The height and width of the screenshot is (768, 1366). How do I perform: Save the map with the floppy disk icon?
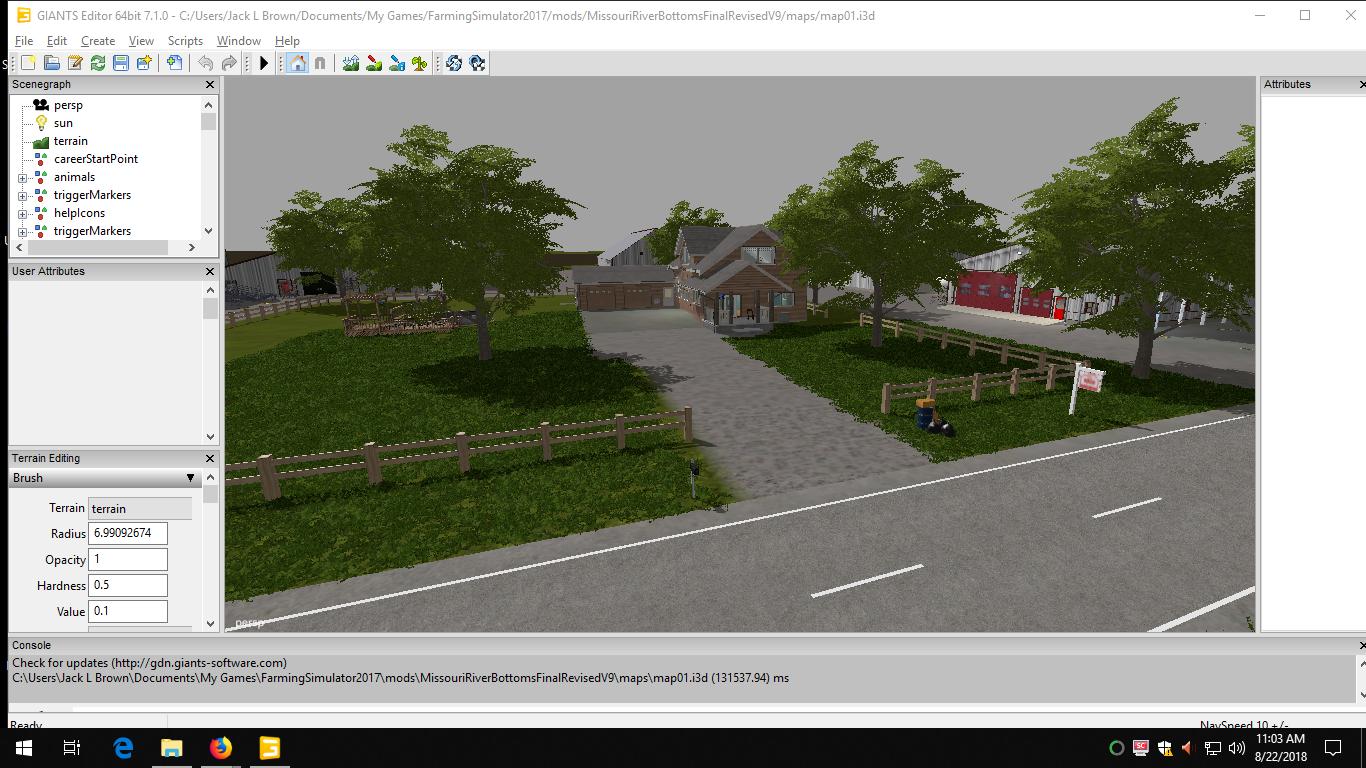pyautogui.click(x=121, y=63)
